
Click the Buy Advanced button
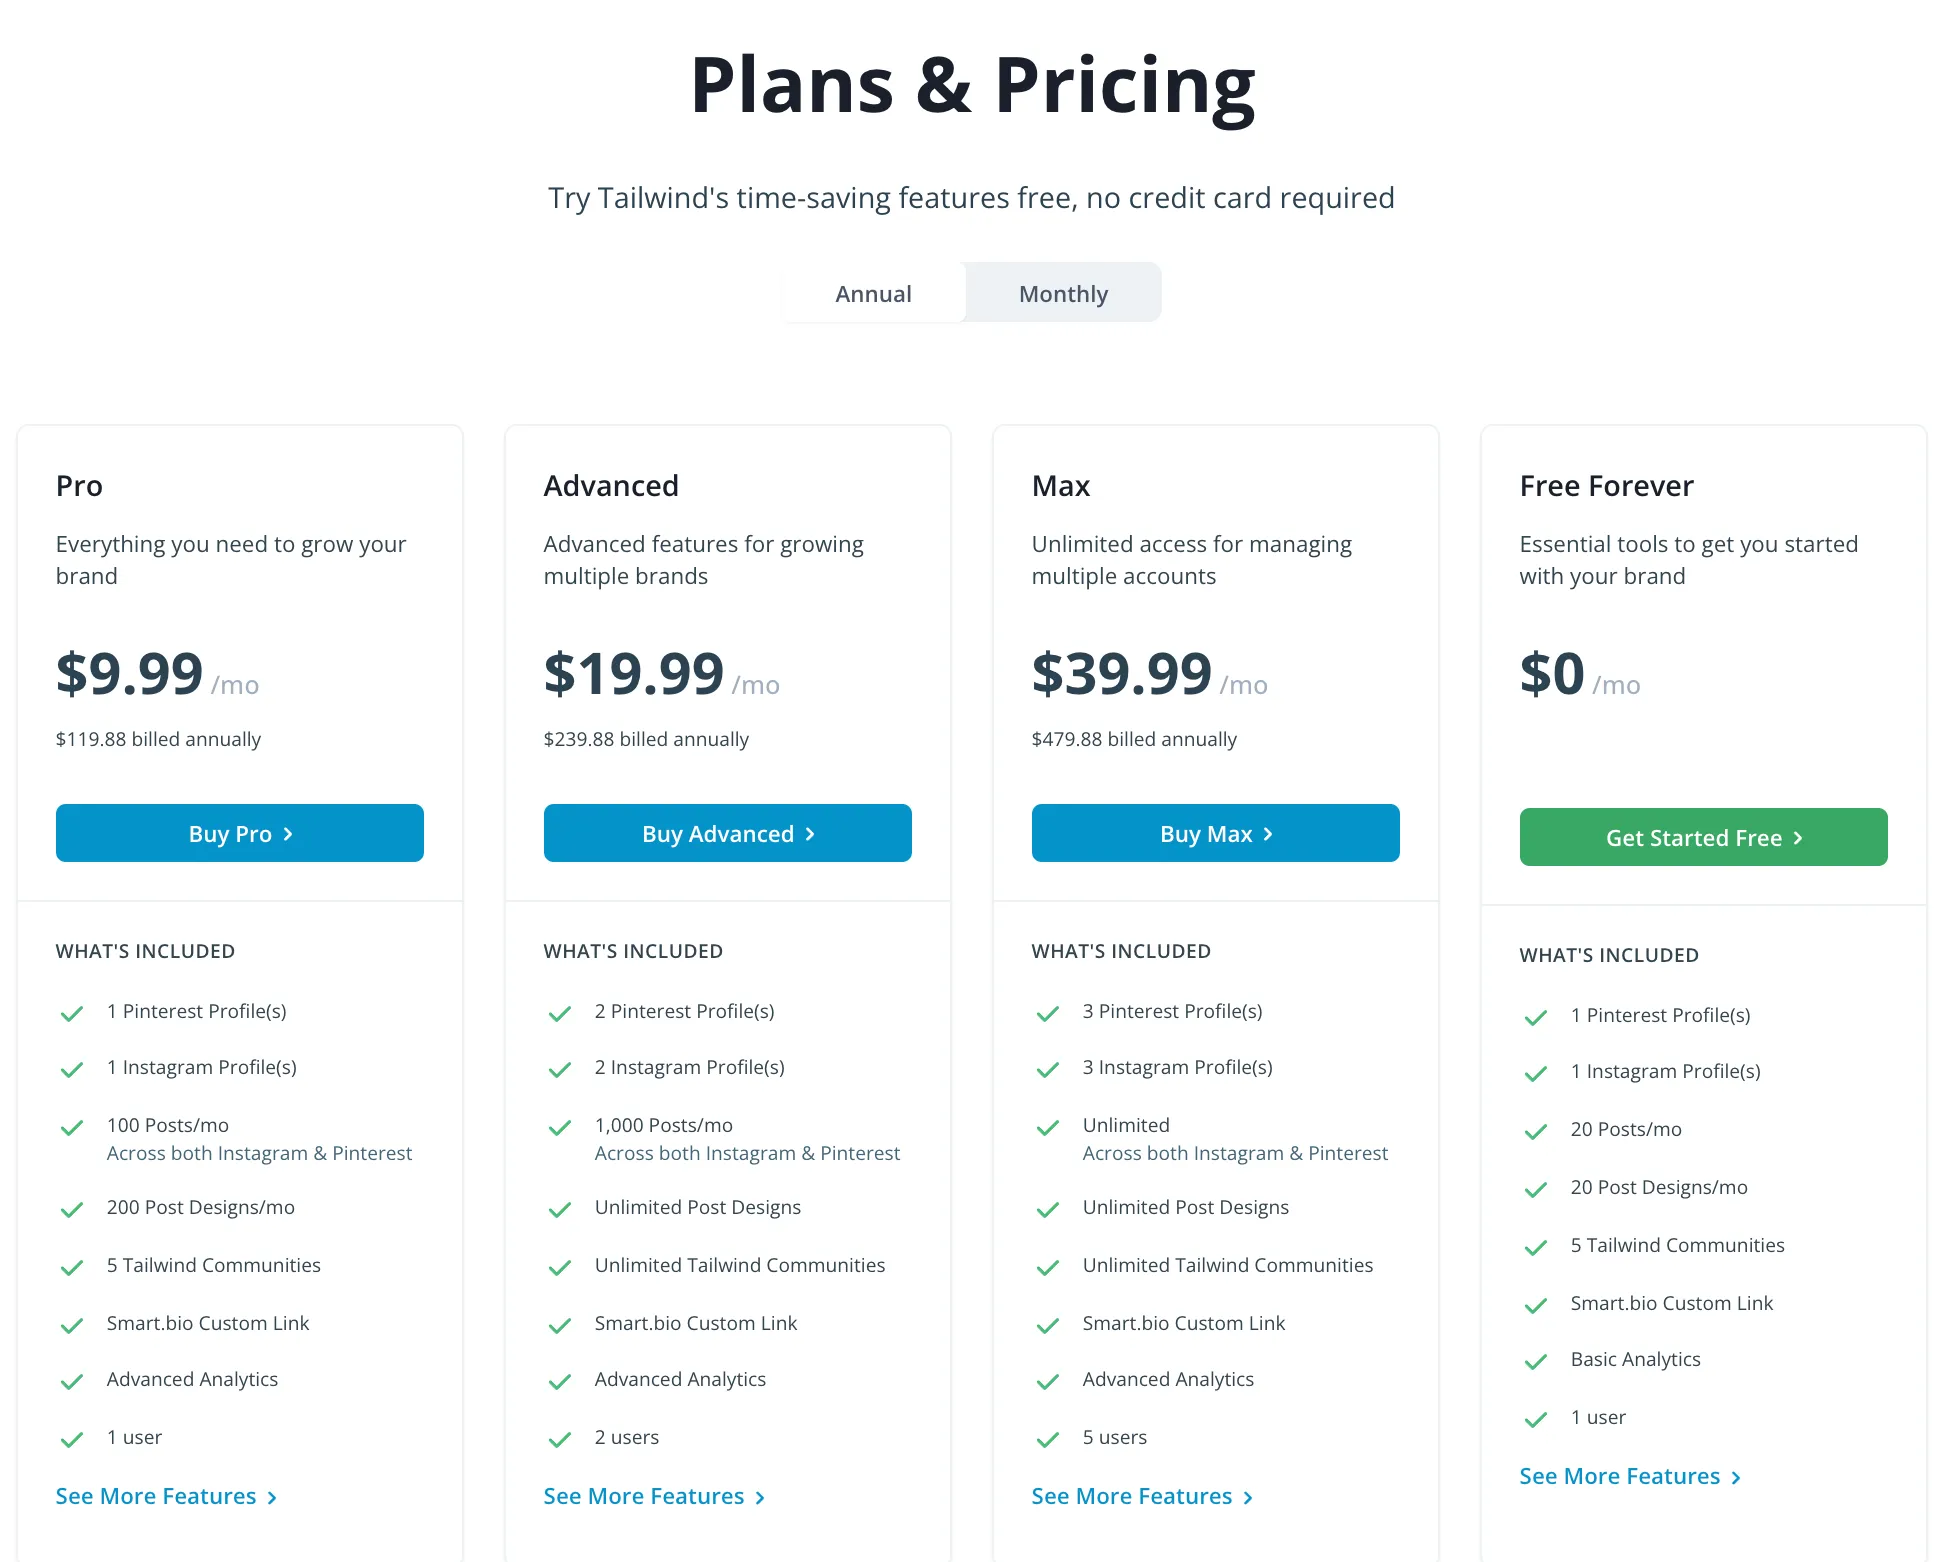(728, 833)
